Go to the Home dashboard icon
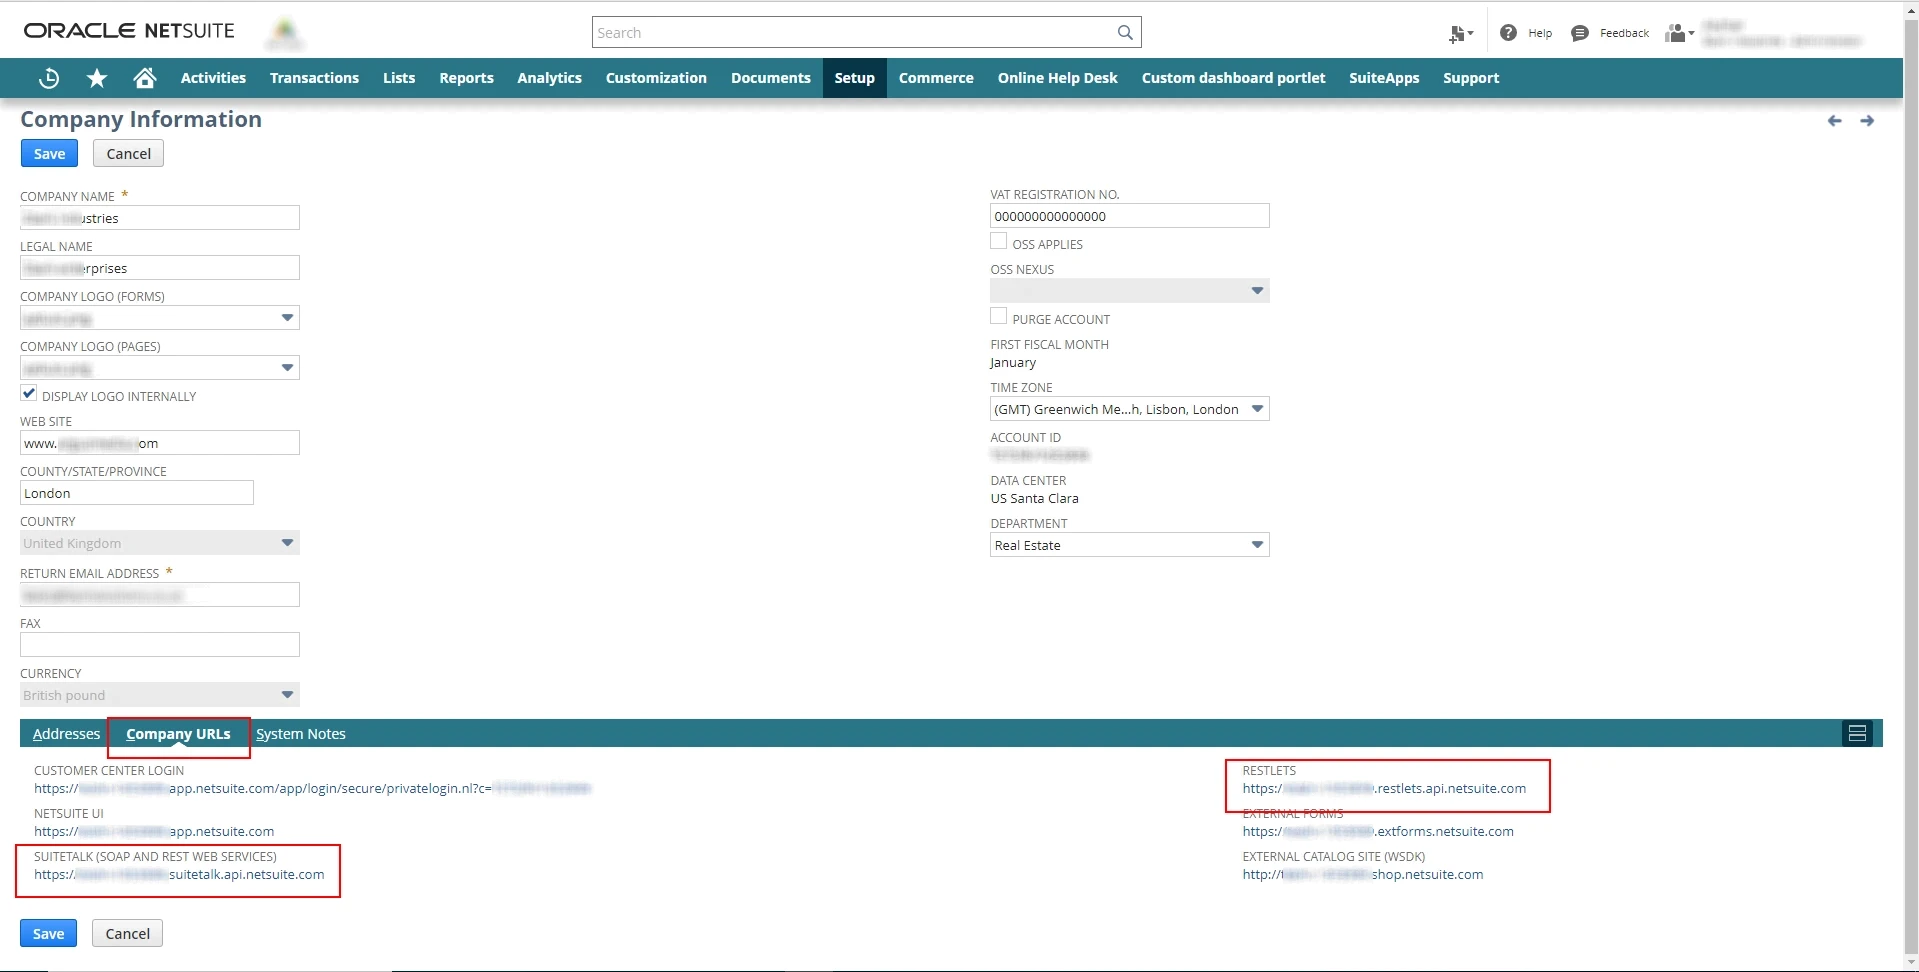 145,78
